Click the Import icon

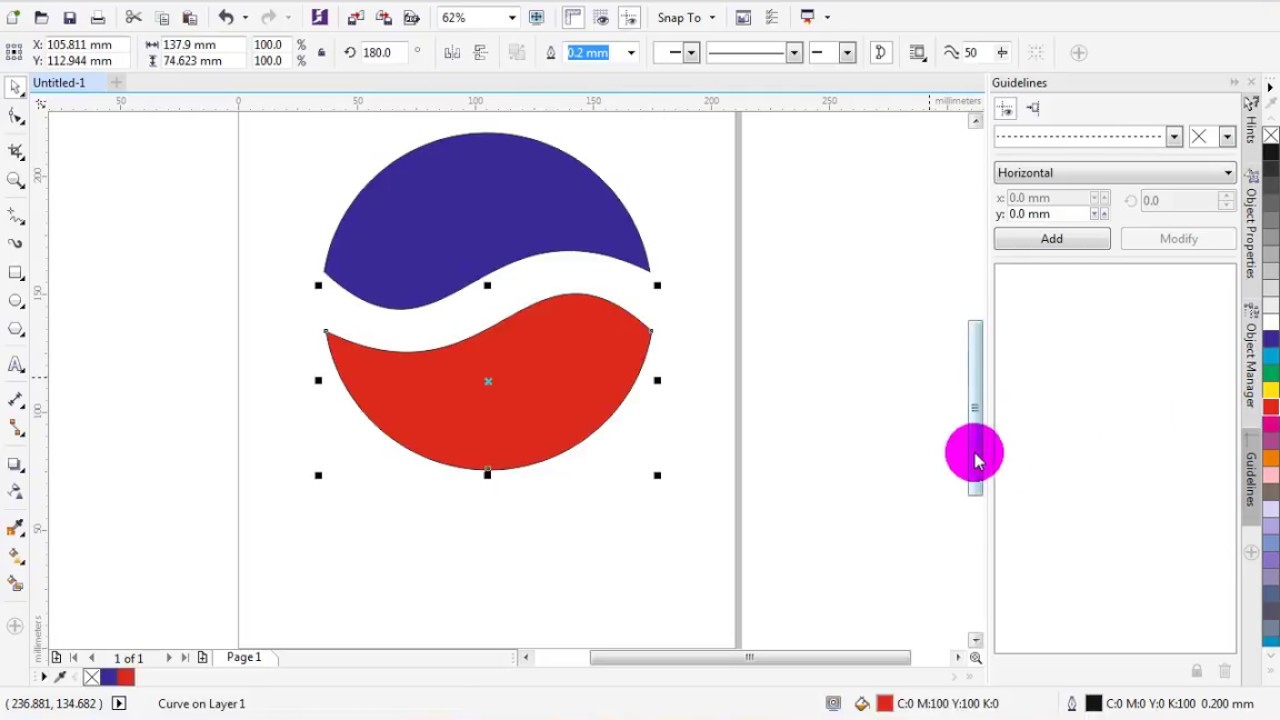(356, 18)
